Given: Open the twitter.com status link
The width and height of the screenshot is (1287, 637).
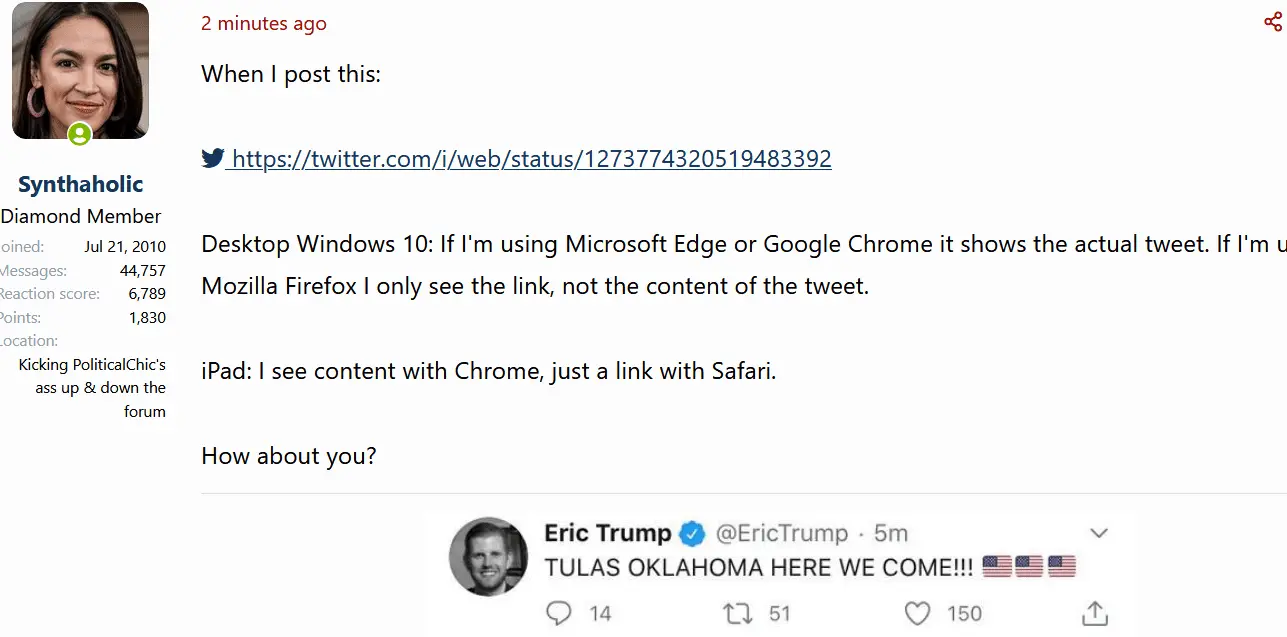Looking at the screenshot, I should point(531,159).
